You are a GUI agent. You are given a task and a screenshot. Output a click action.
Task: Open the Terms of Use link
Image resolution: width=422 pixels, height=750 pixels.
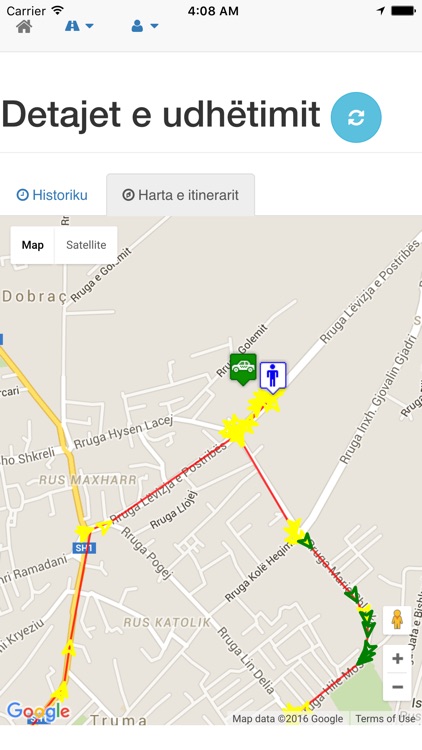click(x=385, y=718)
